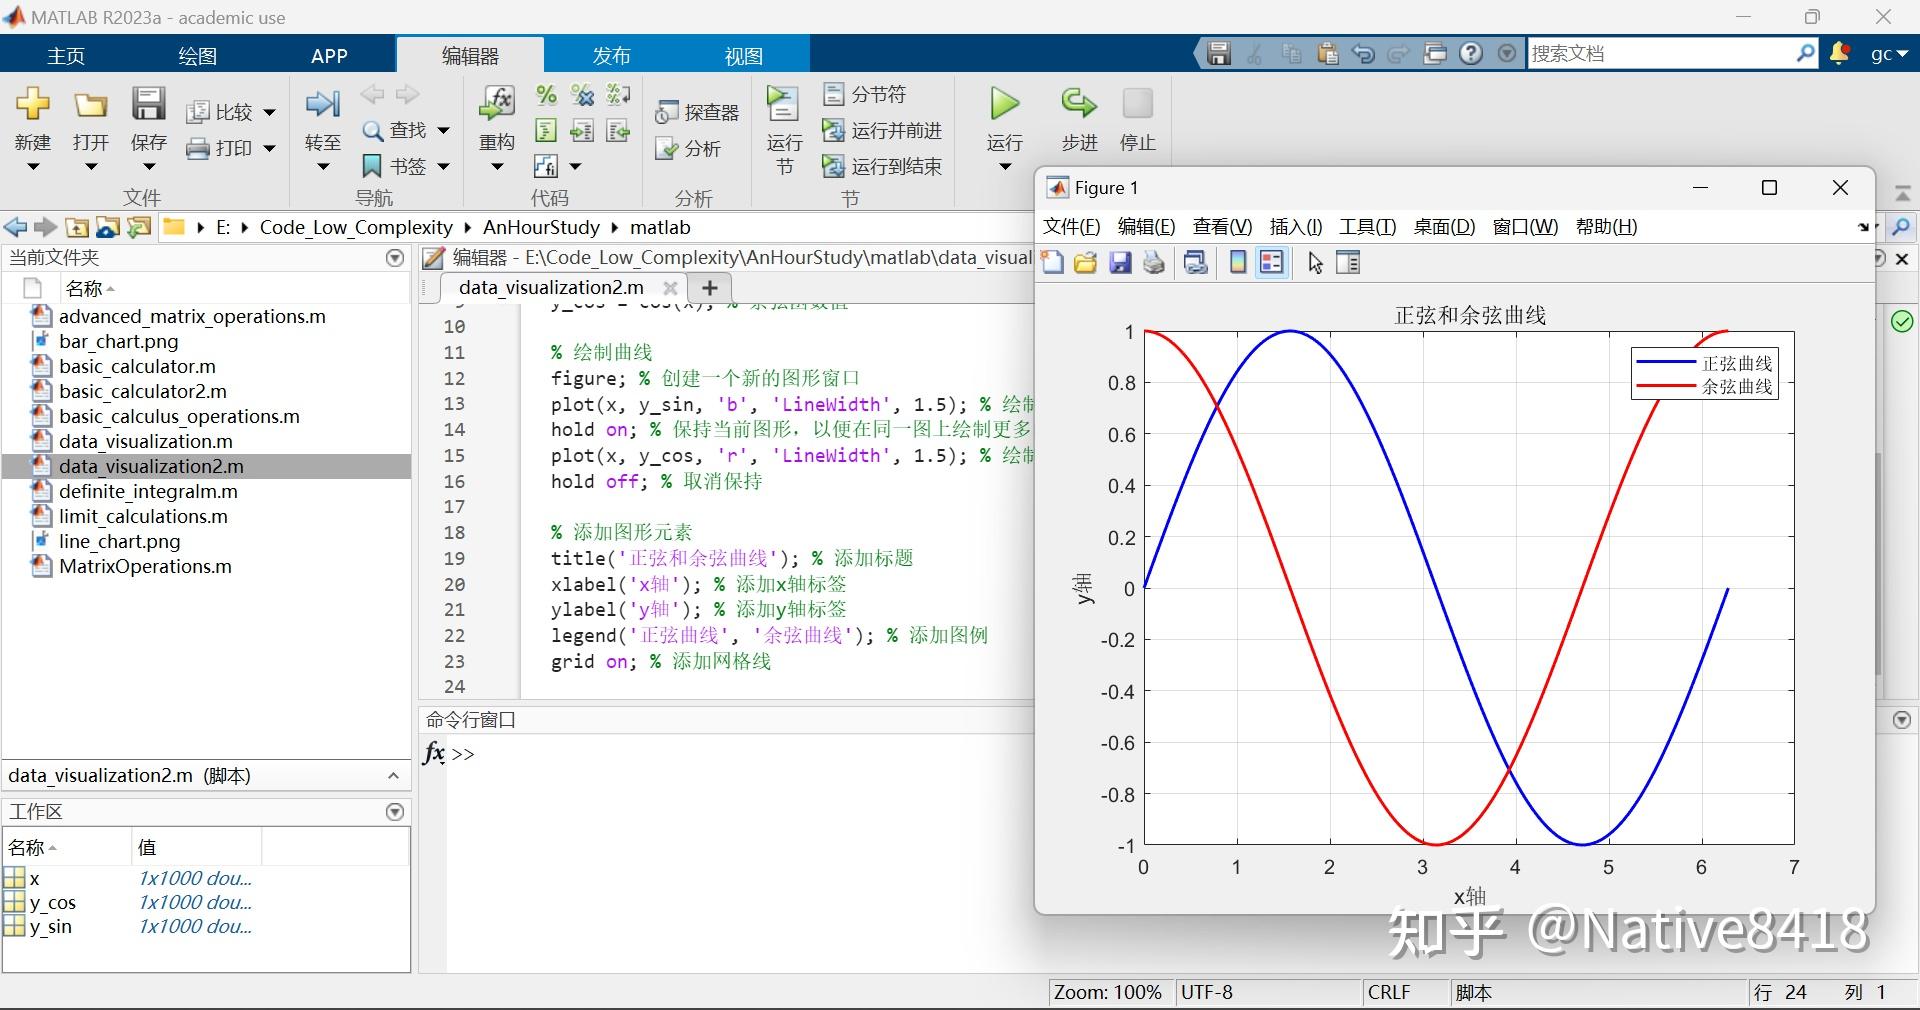This screenshot has width=1920, height=1010.
Task: Click the Open (打开) folder icon
Action: coord(90,104)
